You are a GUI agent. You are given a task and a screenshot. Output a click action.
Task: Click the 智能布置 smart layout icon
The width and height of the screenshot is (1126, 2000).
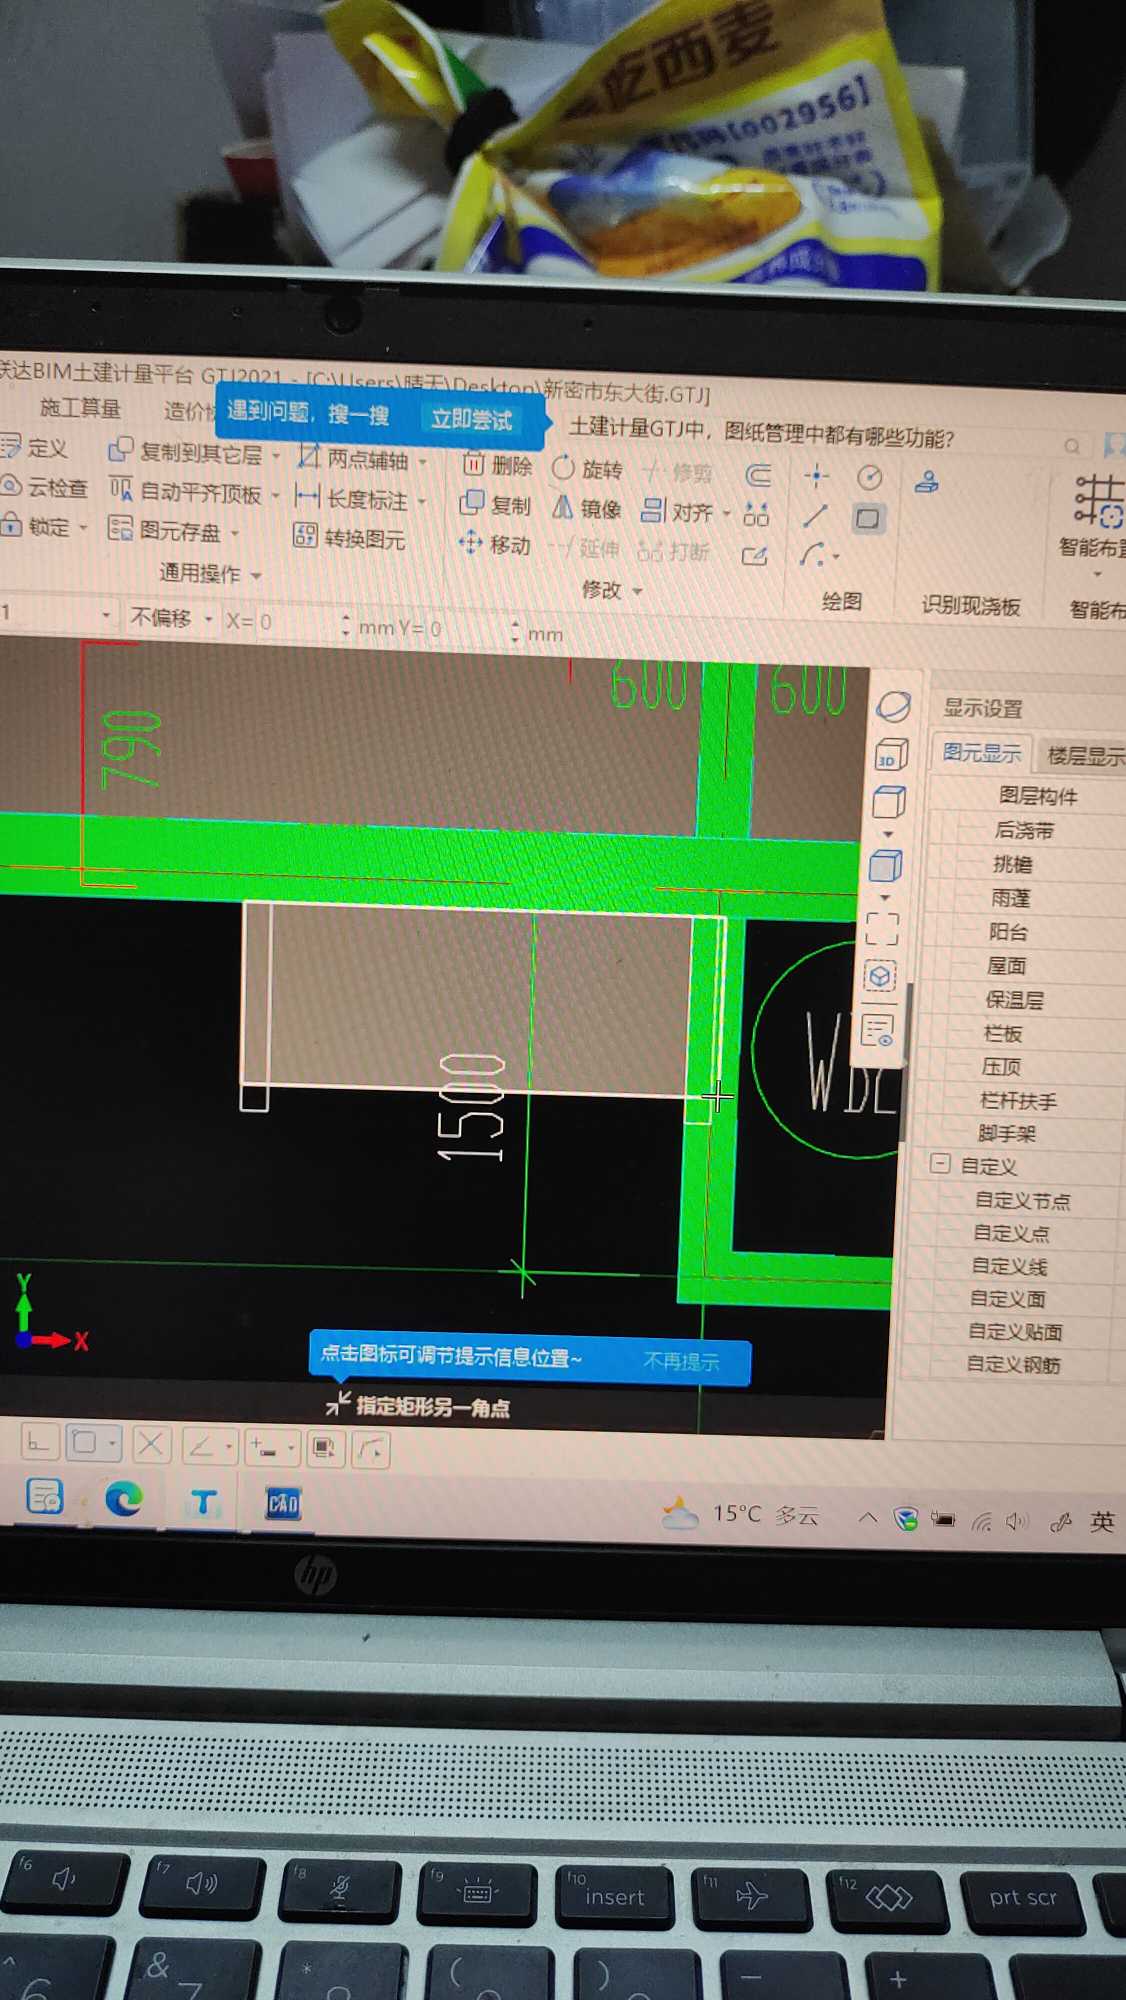(1099, 500)
